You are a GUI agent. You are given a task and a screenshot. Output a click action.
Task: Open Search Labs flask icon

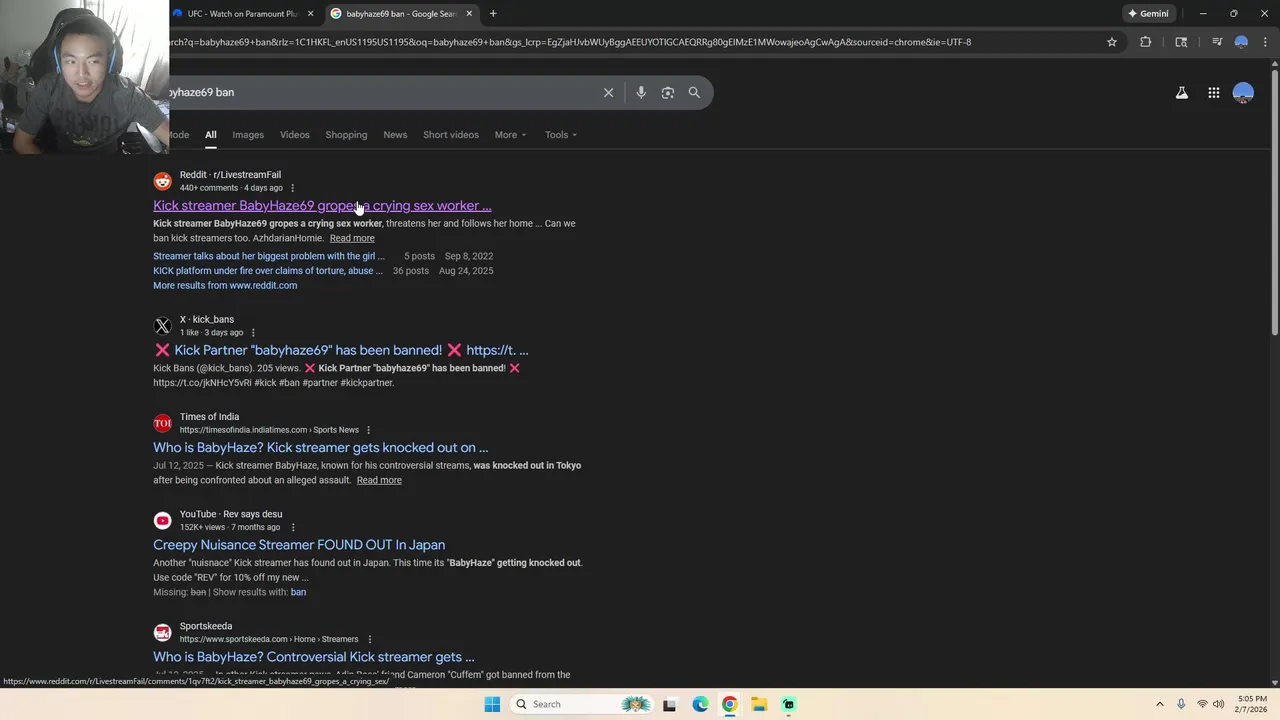[1181, 93]
